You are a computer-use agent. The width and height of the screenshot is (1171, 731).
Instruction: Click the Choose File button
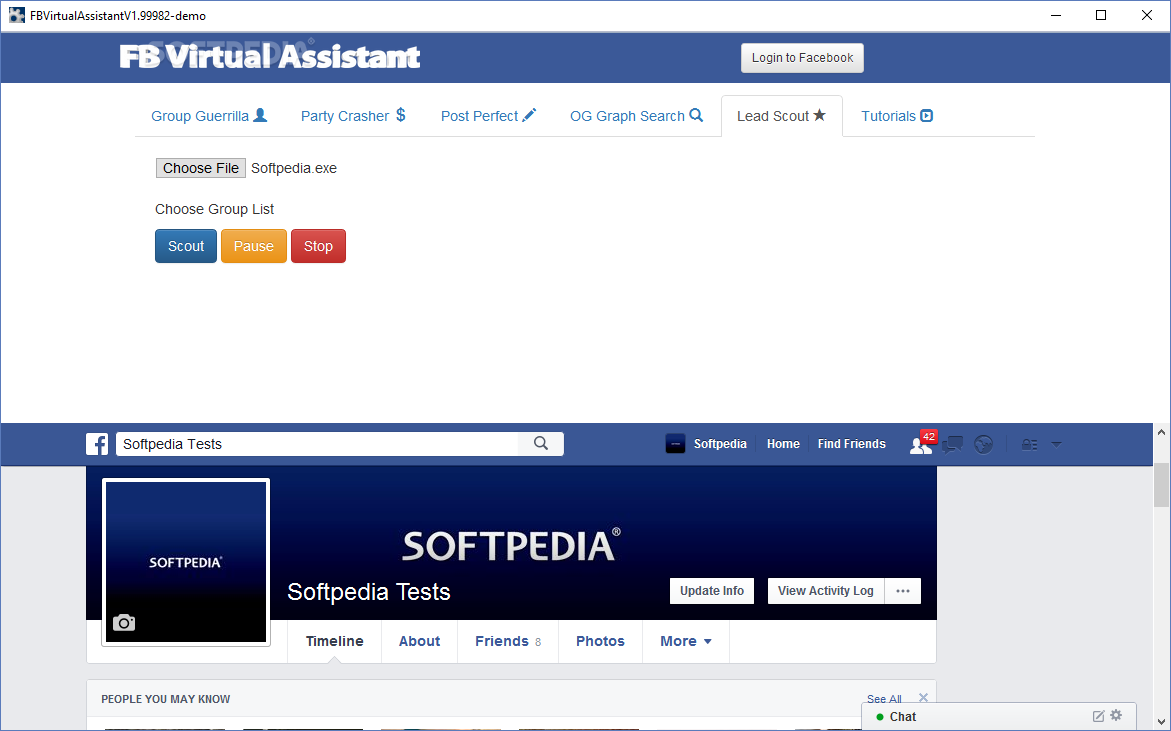tap(201, 168)
